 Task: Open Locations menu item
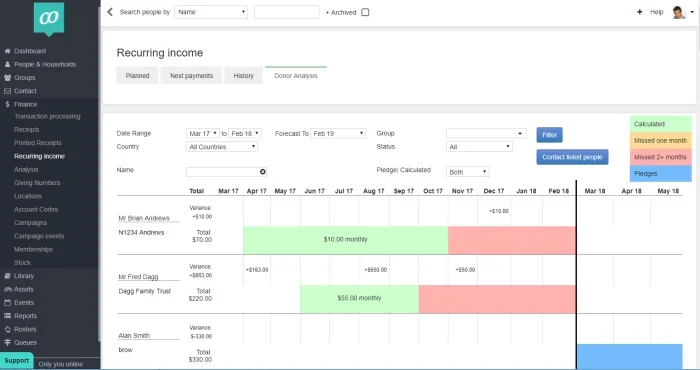[x=28, y=196]
